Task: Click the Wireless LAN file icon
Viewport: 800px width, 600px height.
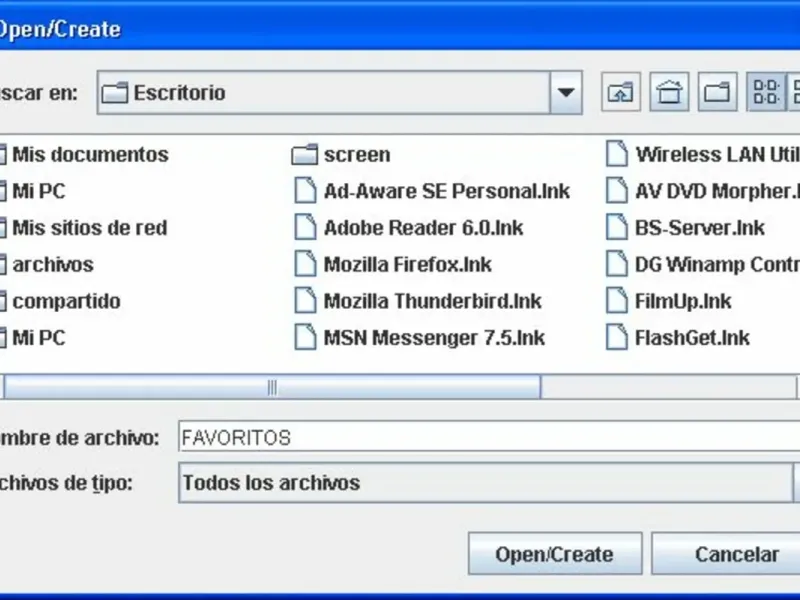Action: pos(617,155)
